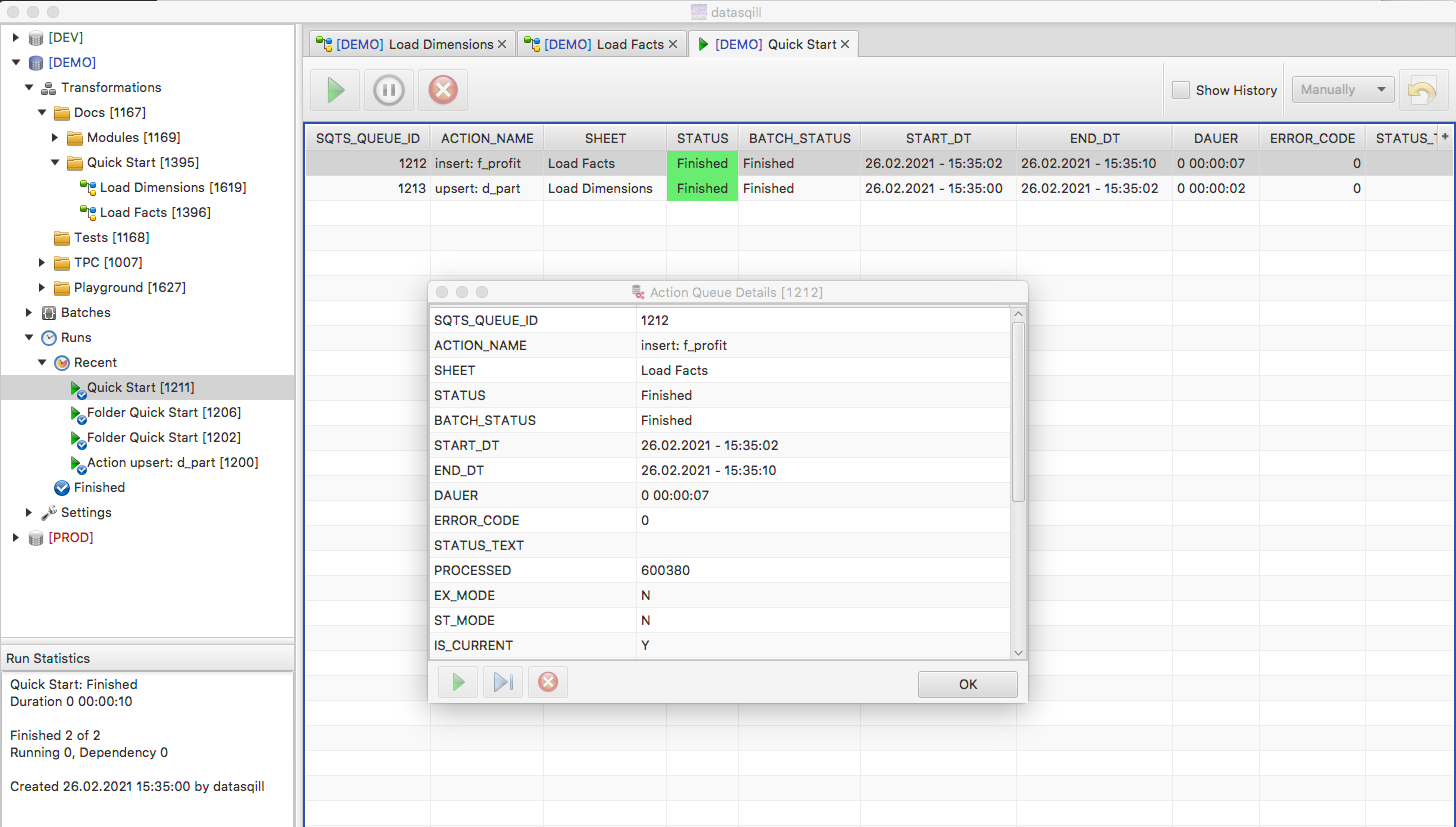Click the Folder Quick Start [1202] run icon
Screen dimensions: 1456x827
77,438
